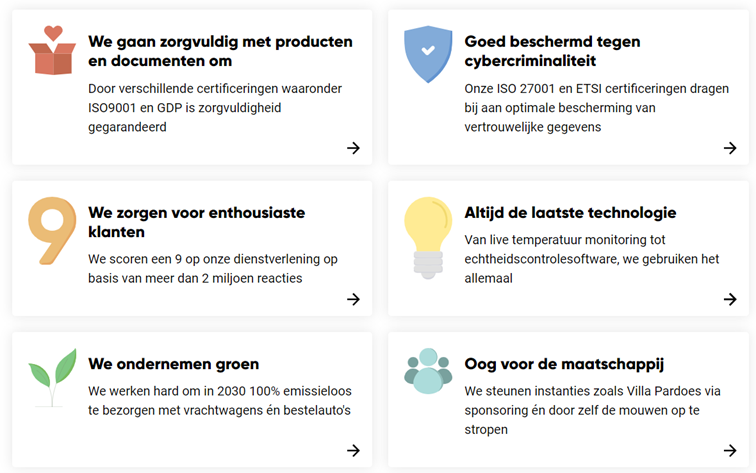The width and height of the screenshot is (756, 473).
Task: Click the ISO 27001 and ETSI description text
Action: pyautogui.click(x=597, y=108)
